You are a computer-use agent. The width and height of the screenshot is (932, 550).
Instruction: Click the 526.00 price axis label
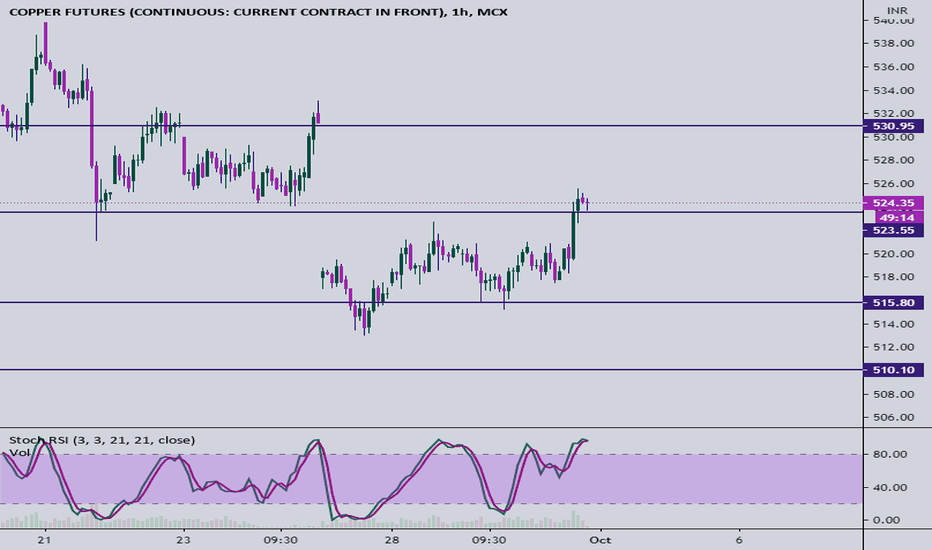pyautogui.click(x=893, y=184)
